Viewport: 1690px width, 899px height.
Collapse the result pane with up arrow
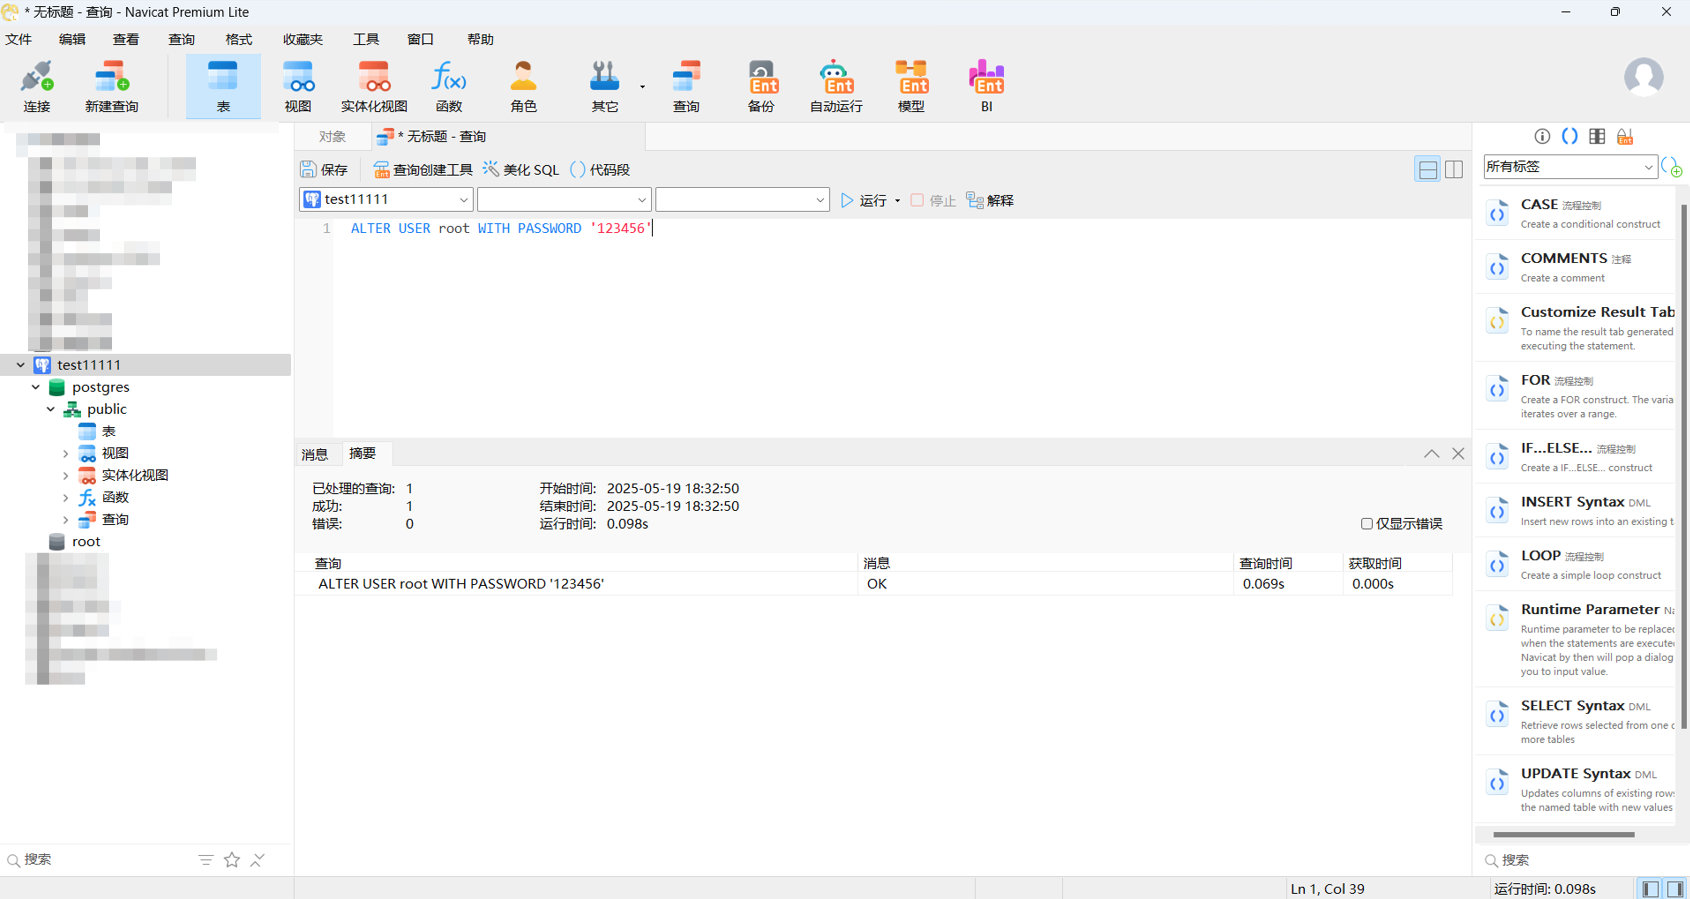1432,454
